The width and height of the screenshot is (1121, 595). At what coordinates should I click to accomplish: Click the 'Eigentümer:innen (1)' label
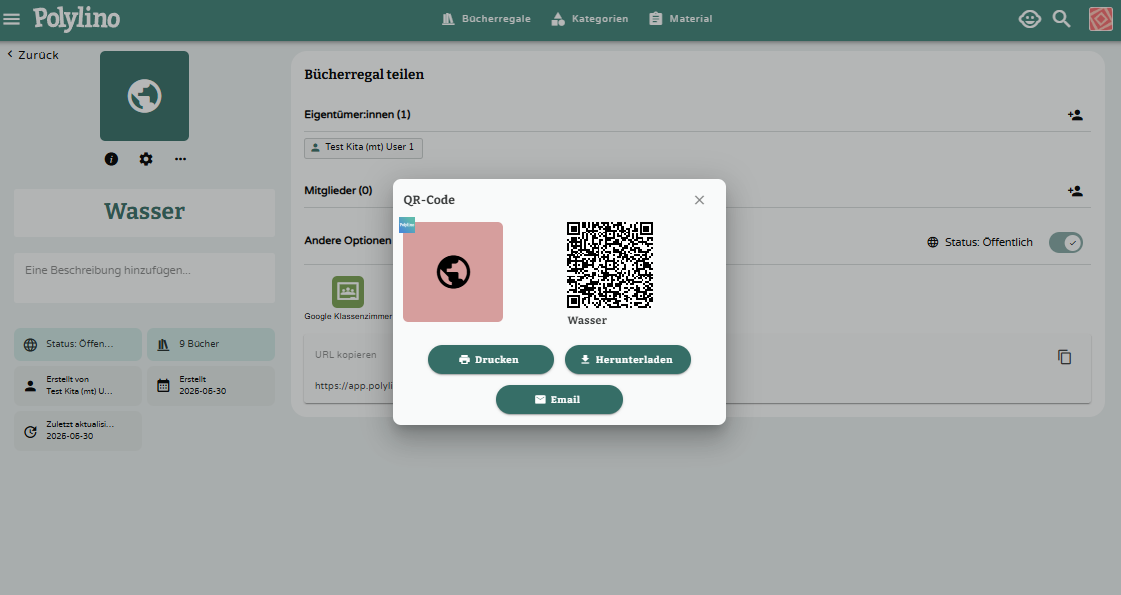(357, 114)
